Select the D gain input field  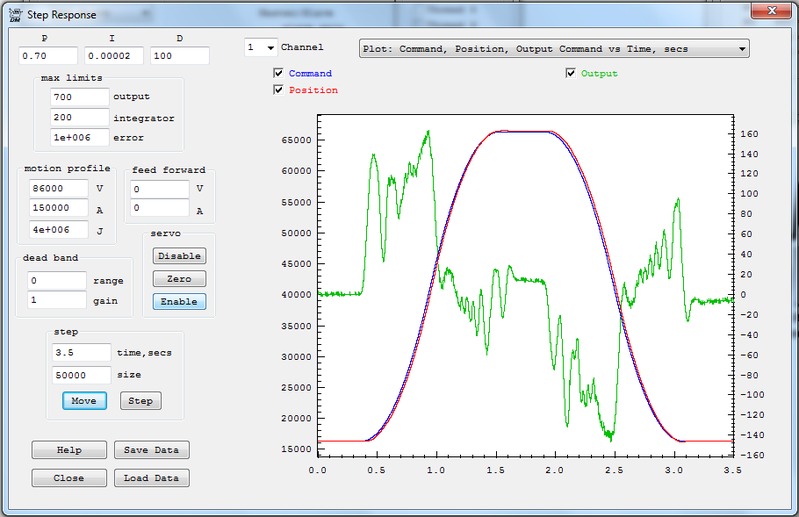(179, 57)
